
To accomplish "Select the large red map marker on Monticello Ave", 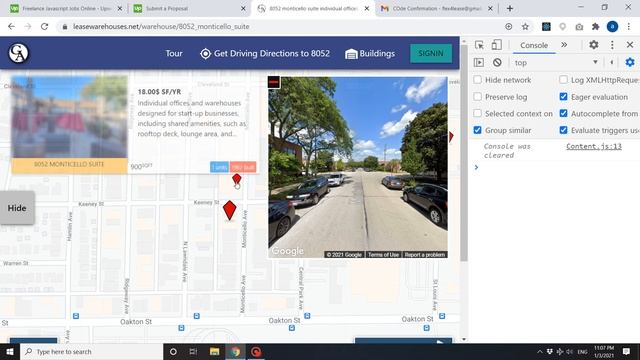I will click(x=229, y=210).
